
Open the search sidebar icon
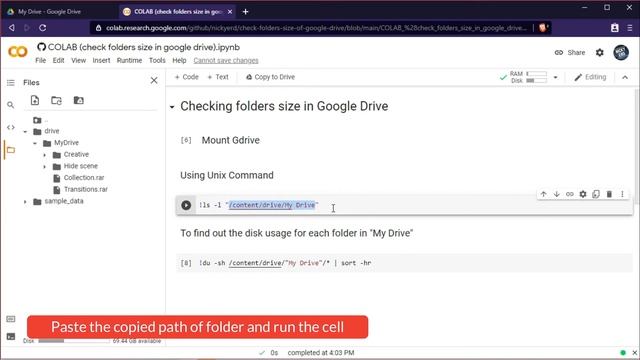pyautogui.click(x=11, y=105)
